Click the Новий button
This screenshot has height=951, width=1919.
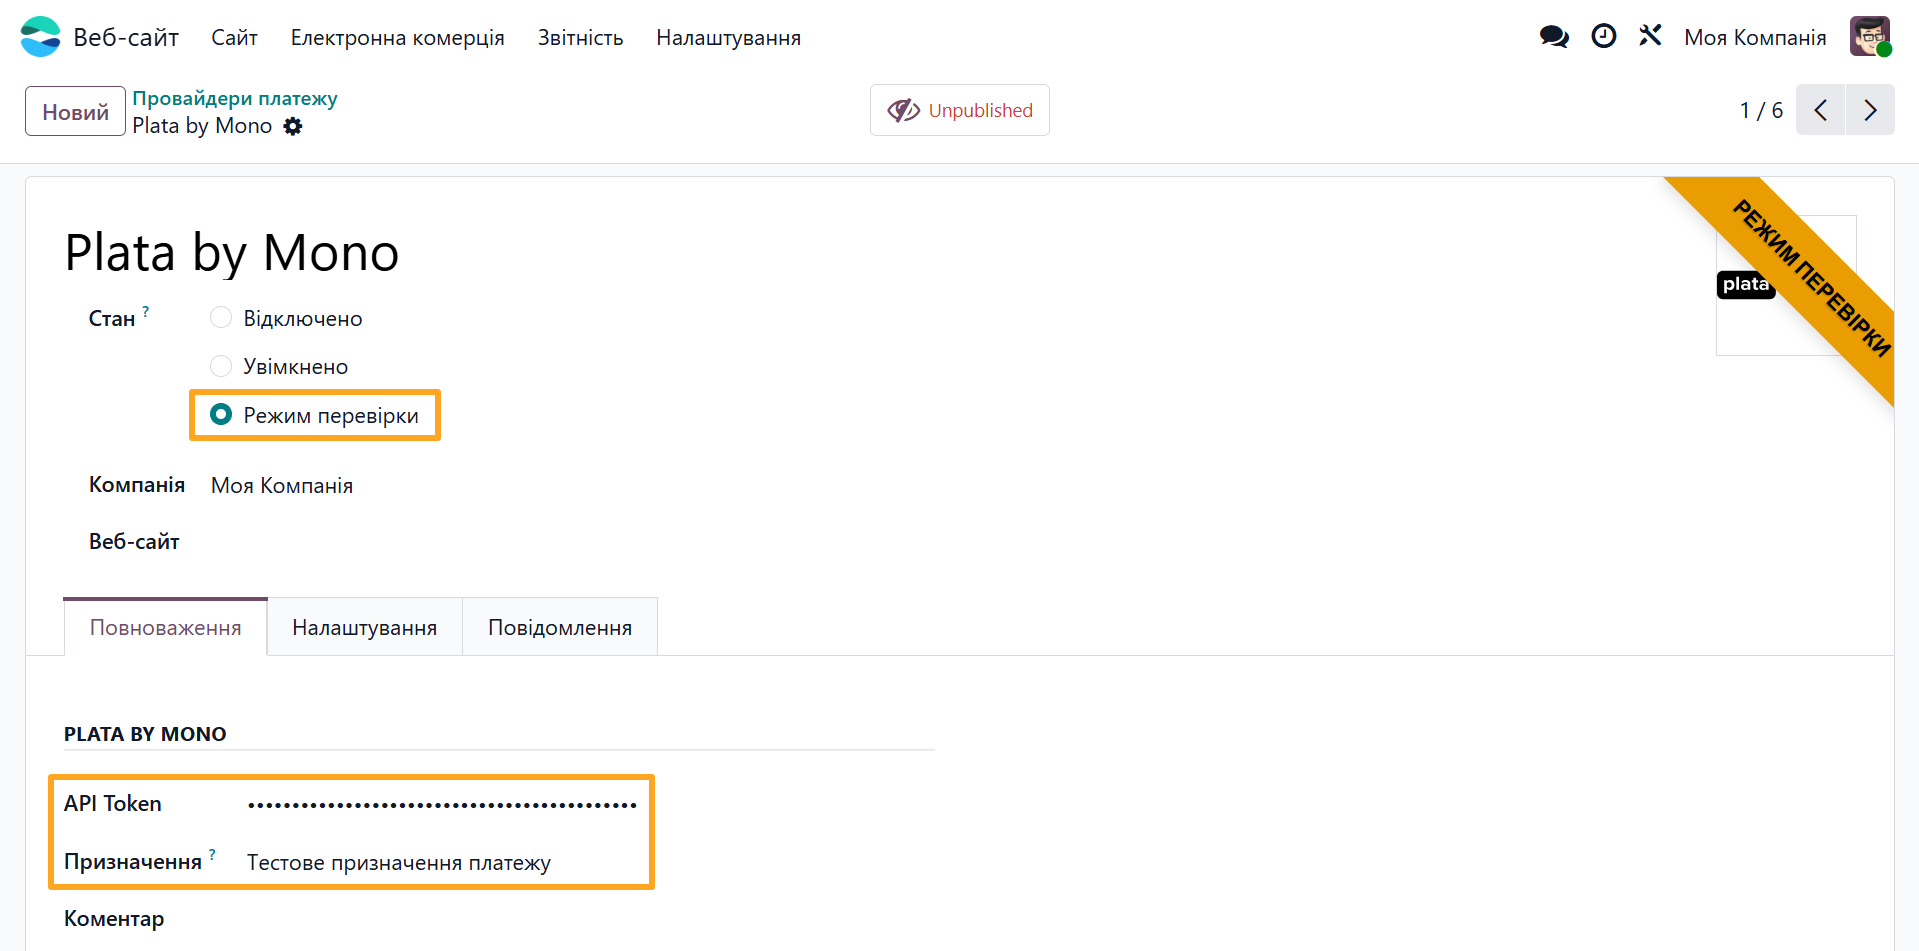pyautogui.click(x=75, y=111)
